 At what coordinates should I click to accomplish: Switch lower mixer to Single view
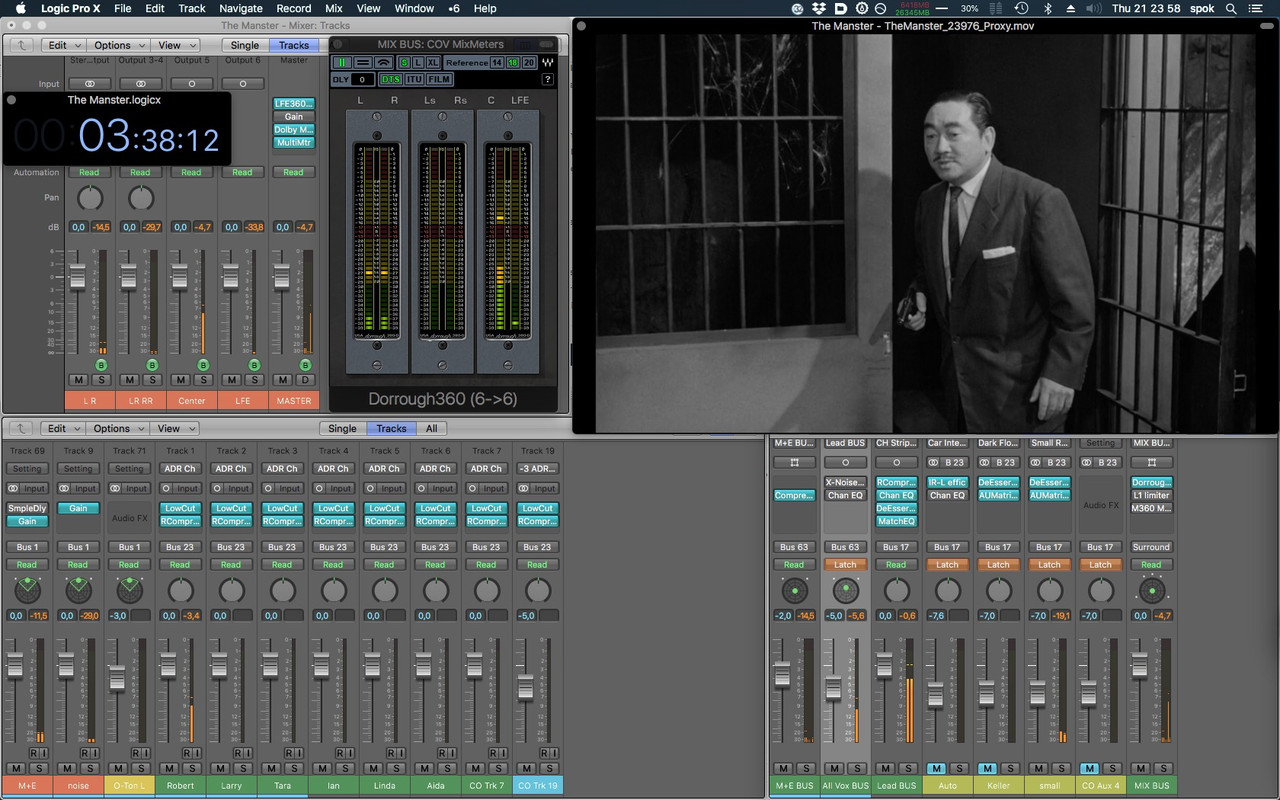(342, 428)
